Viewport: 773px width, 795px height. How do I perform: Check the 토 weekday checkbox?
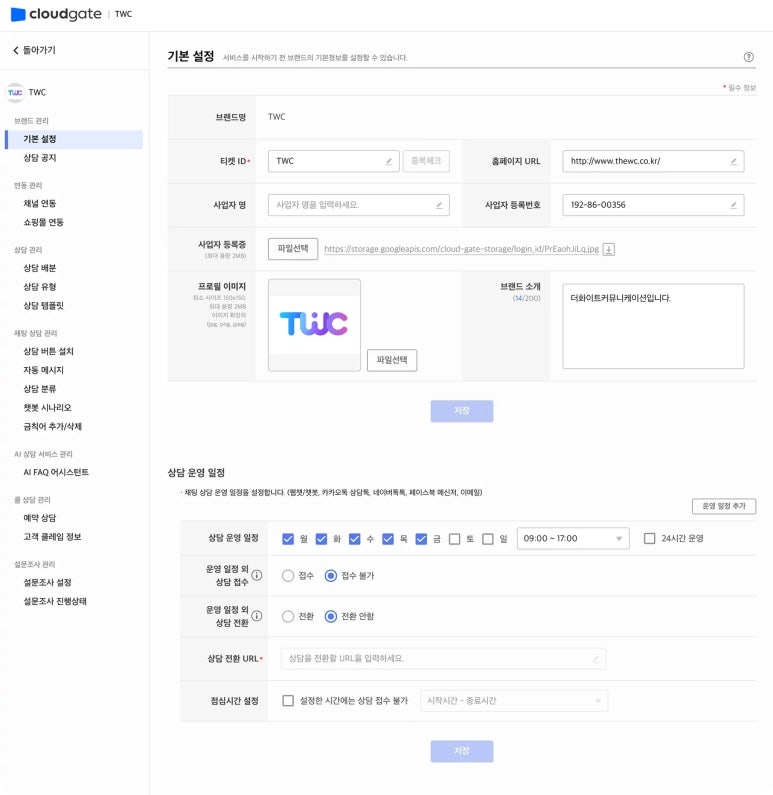[x=455, y=539]
